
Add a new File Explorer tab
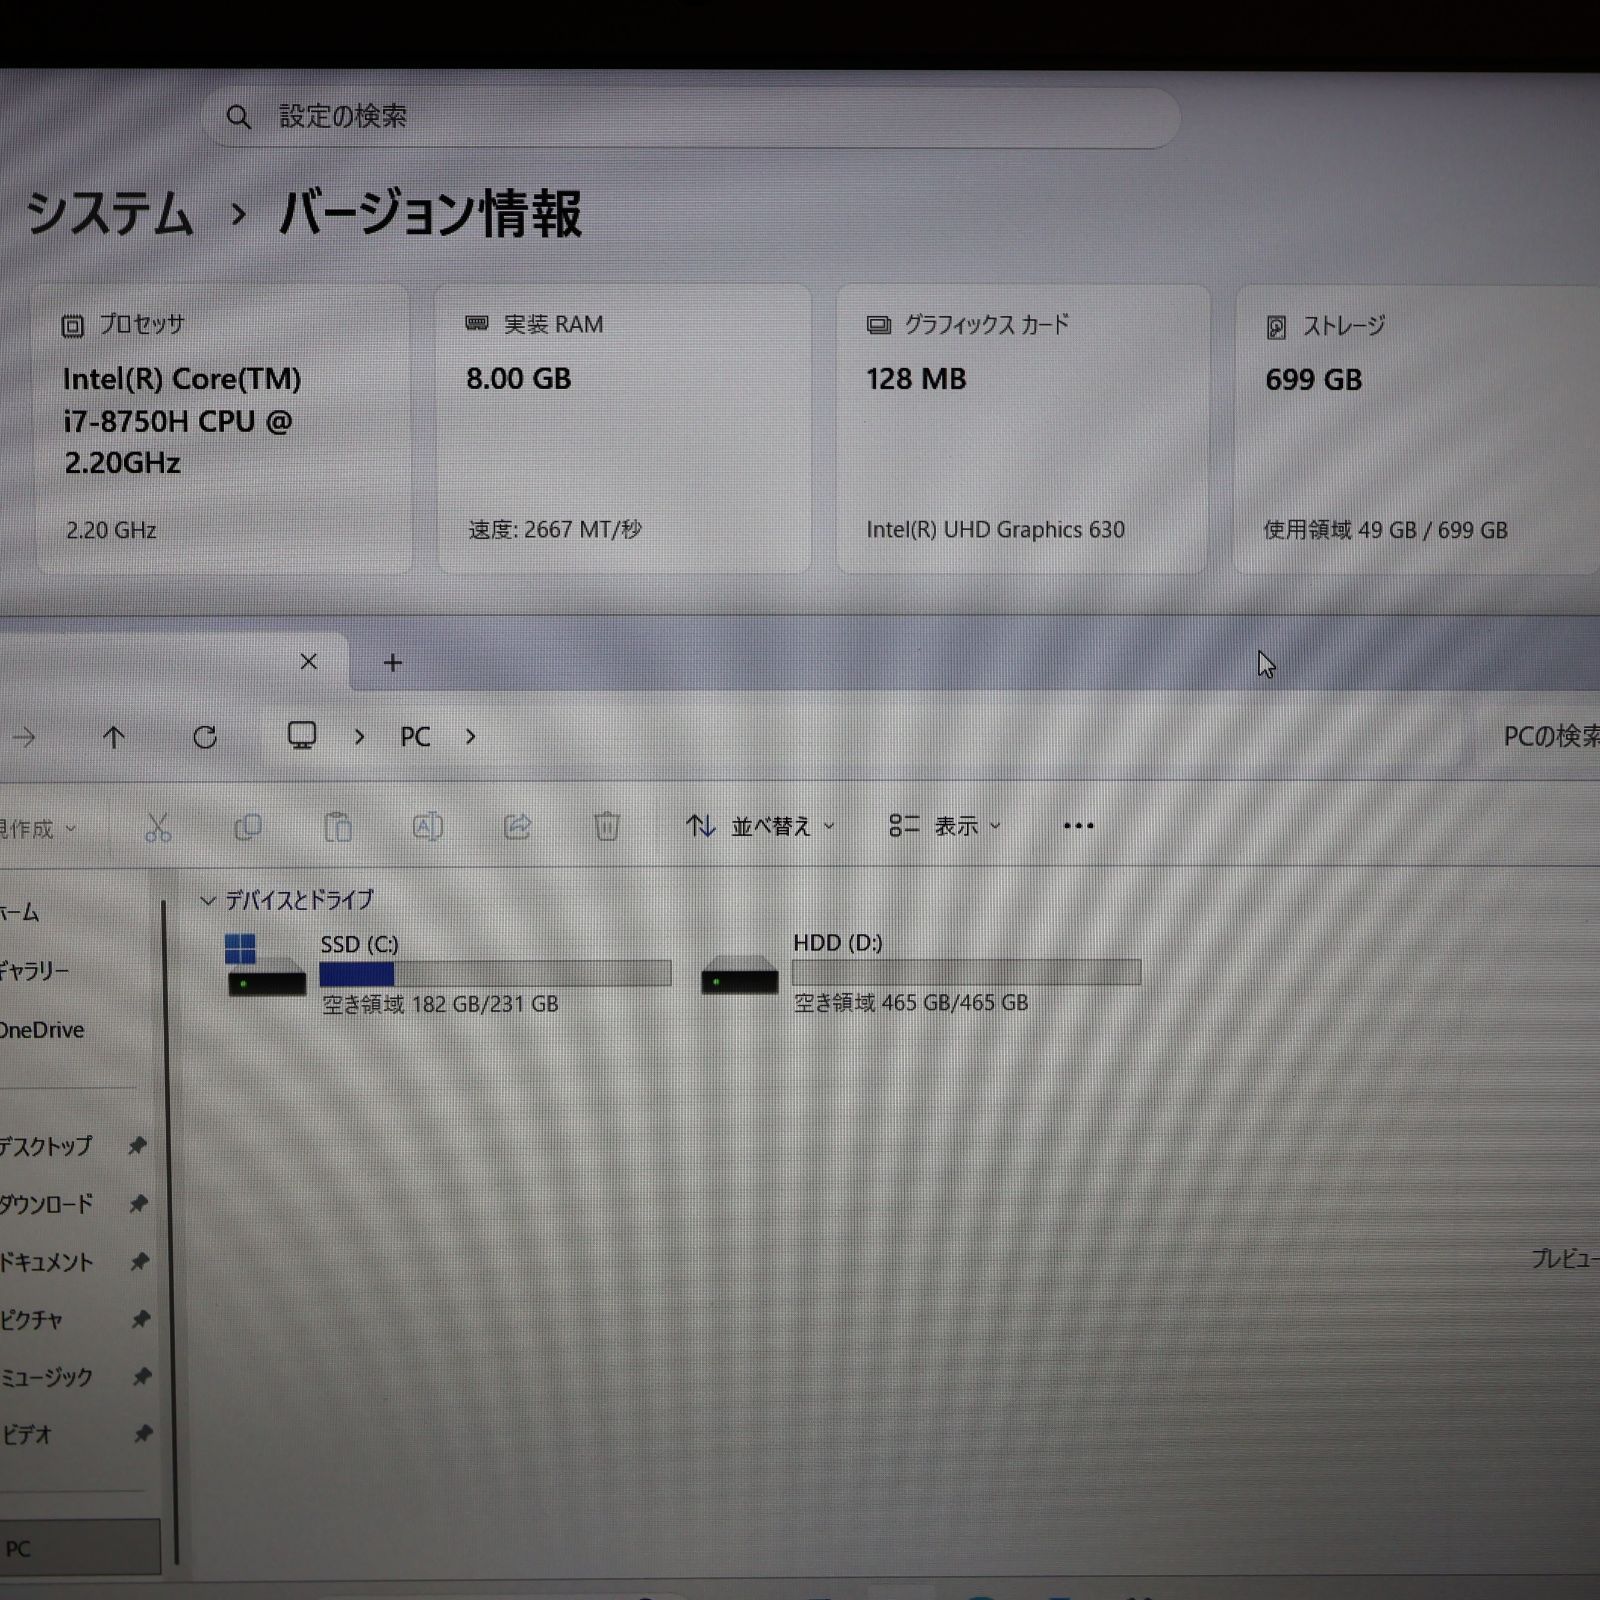tap(393, 663)
